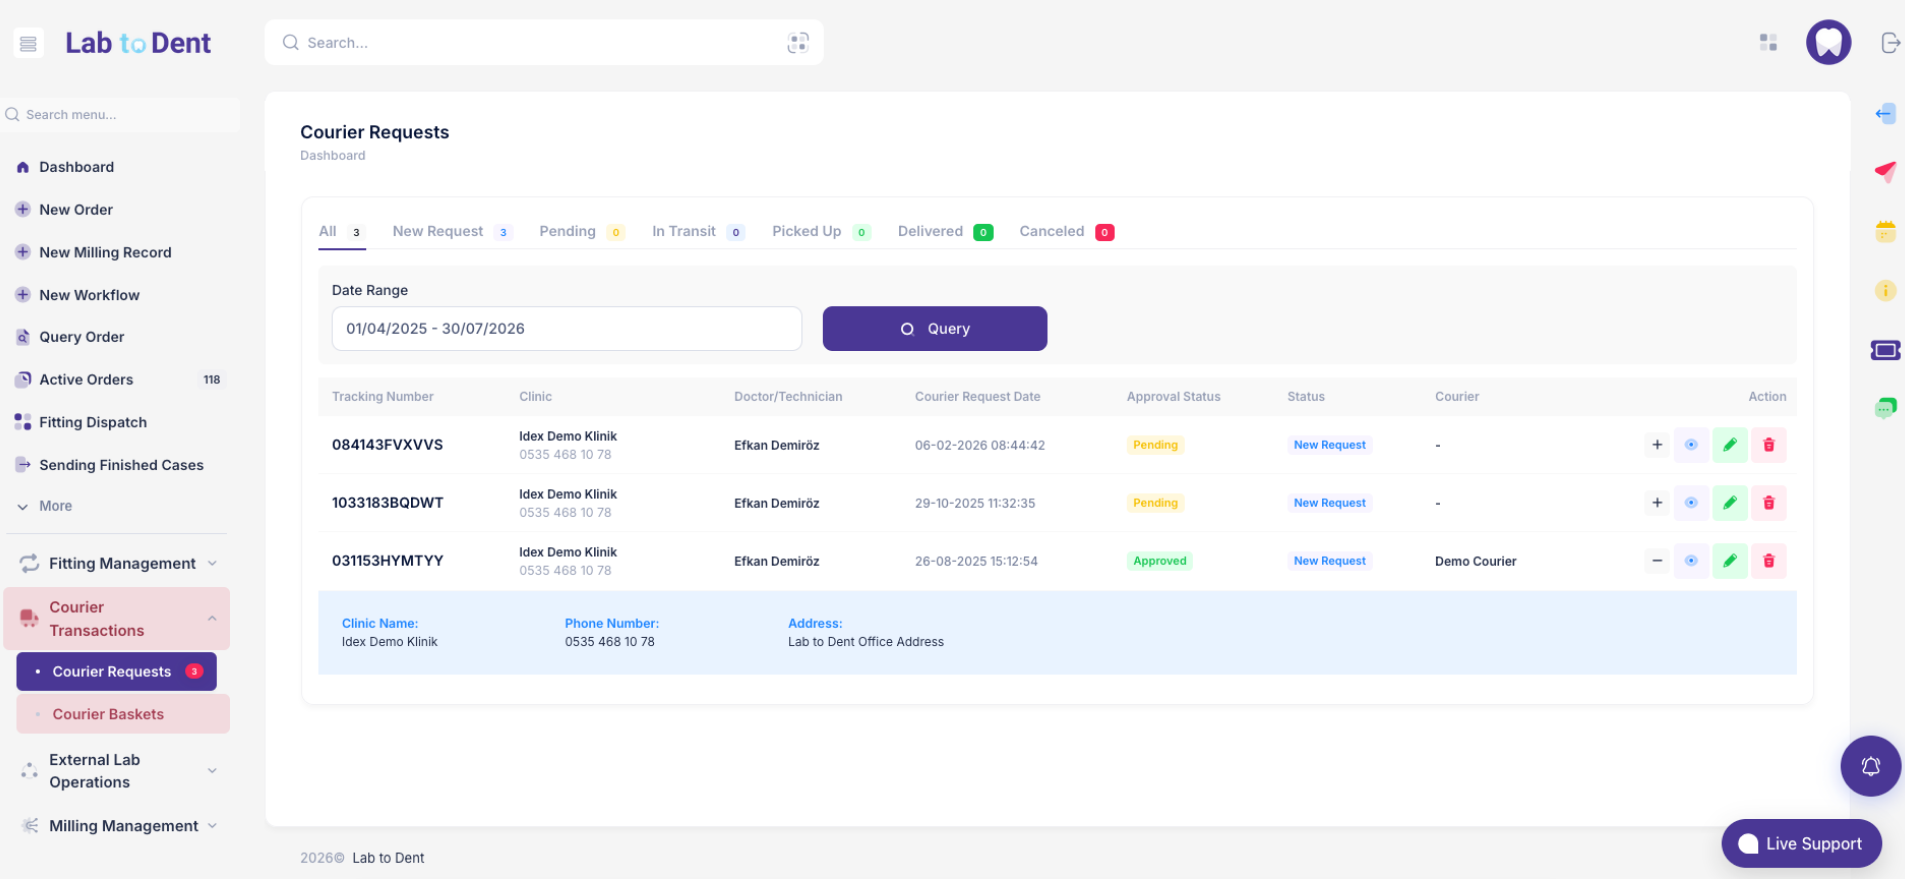Expand Milling Management sidebar section
This screenshot has height=879, width=1905.
click(x=122, y=826)
